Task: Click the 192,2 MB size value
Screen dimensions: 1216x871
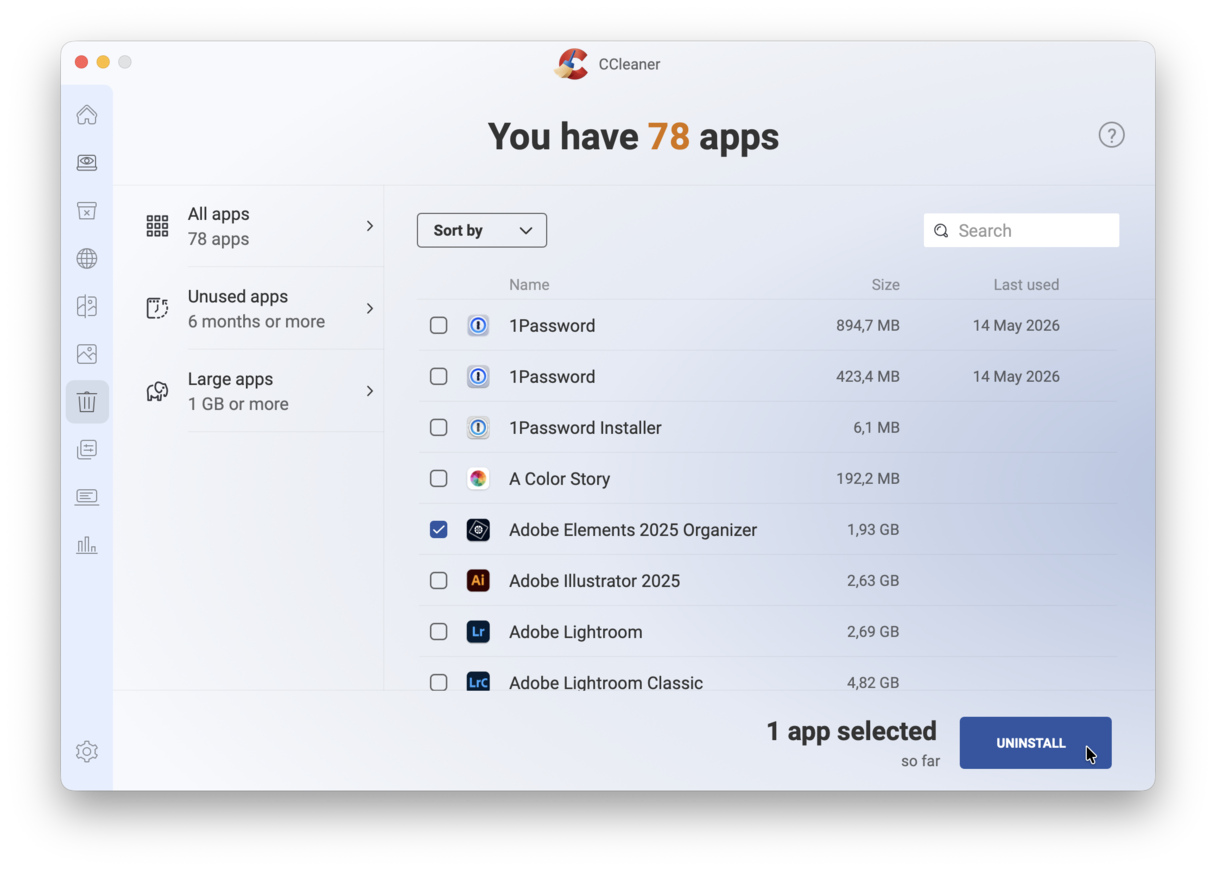Action: click(x=868, y=478)
